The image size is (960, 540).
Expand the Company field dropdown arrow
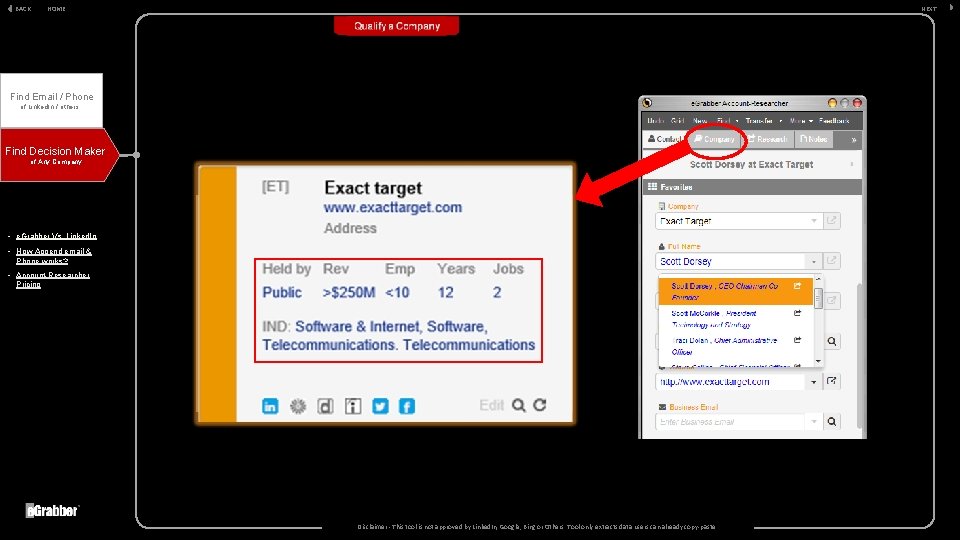coord(814,221)
